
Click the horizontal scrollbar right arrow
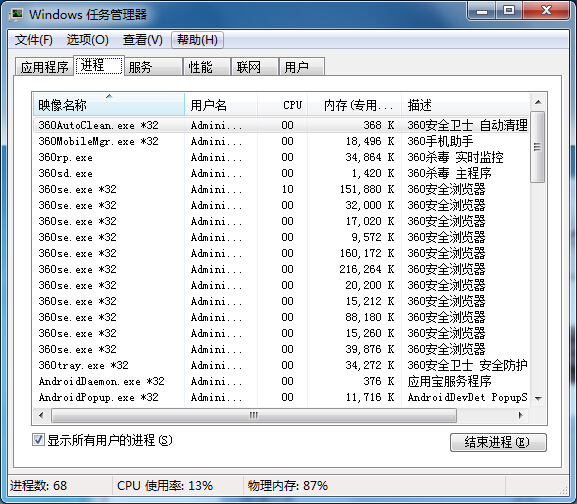[x=520, y=415]
